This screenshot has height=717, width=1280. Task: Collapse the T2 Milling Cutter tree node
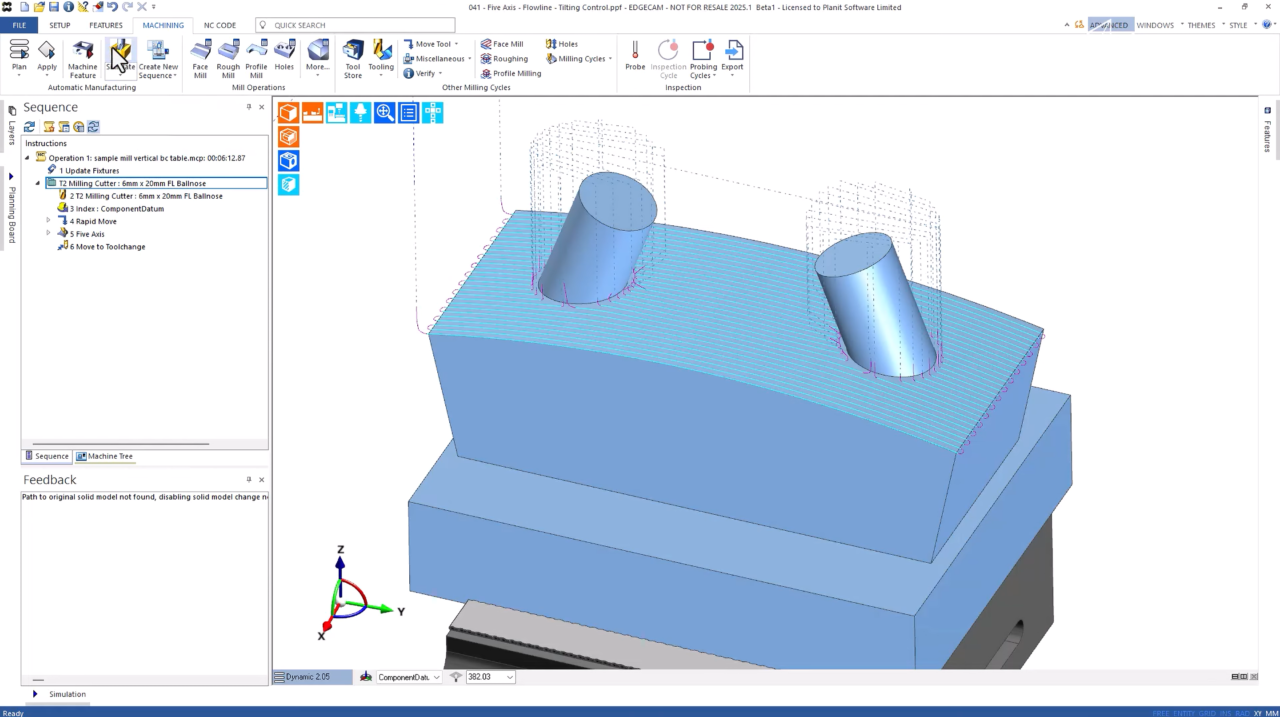pyautogui.click(x=37, y=183)
